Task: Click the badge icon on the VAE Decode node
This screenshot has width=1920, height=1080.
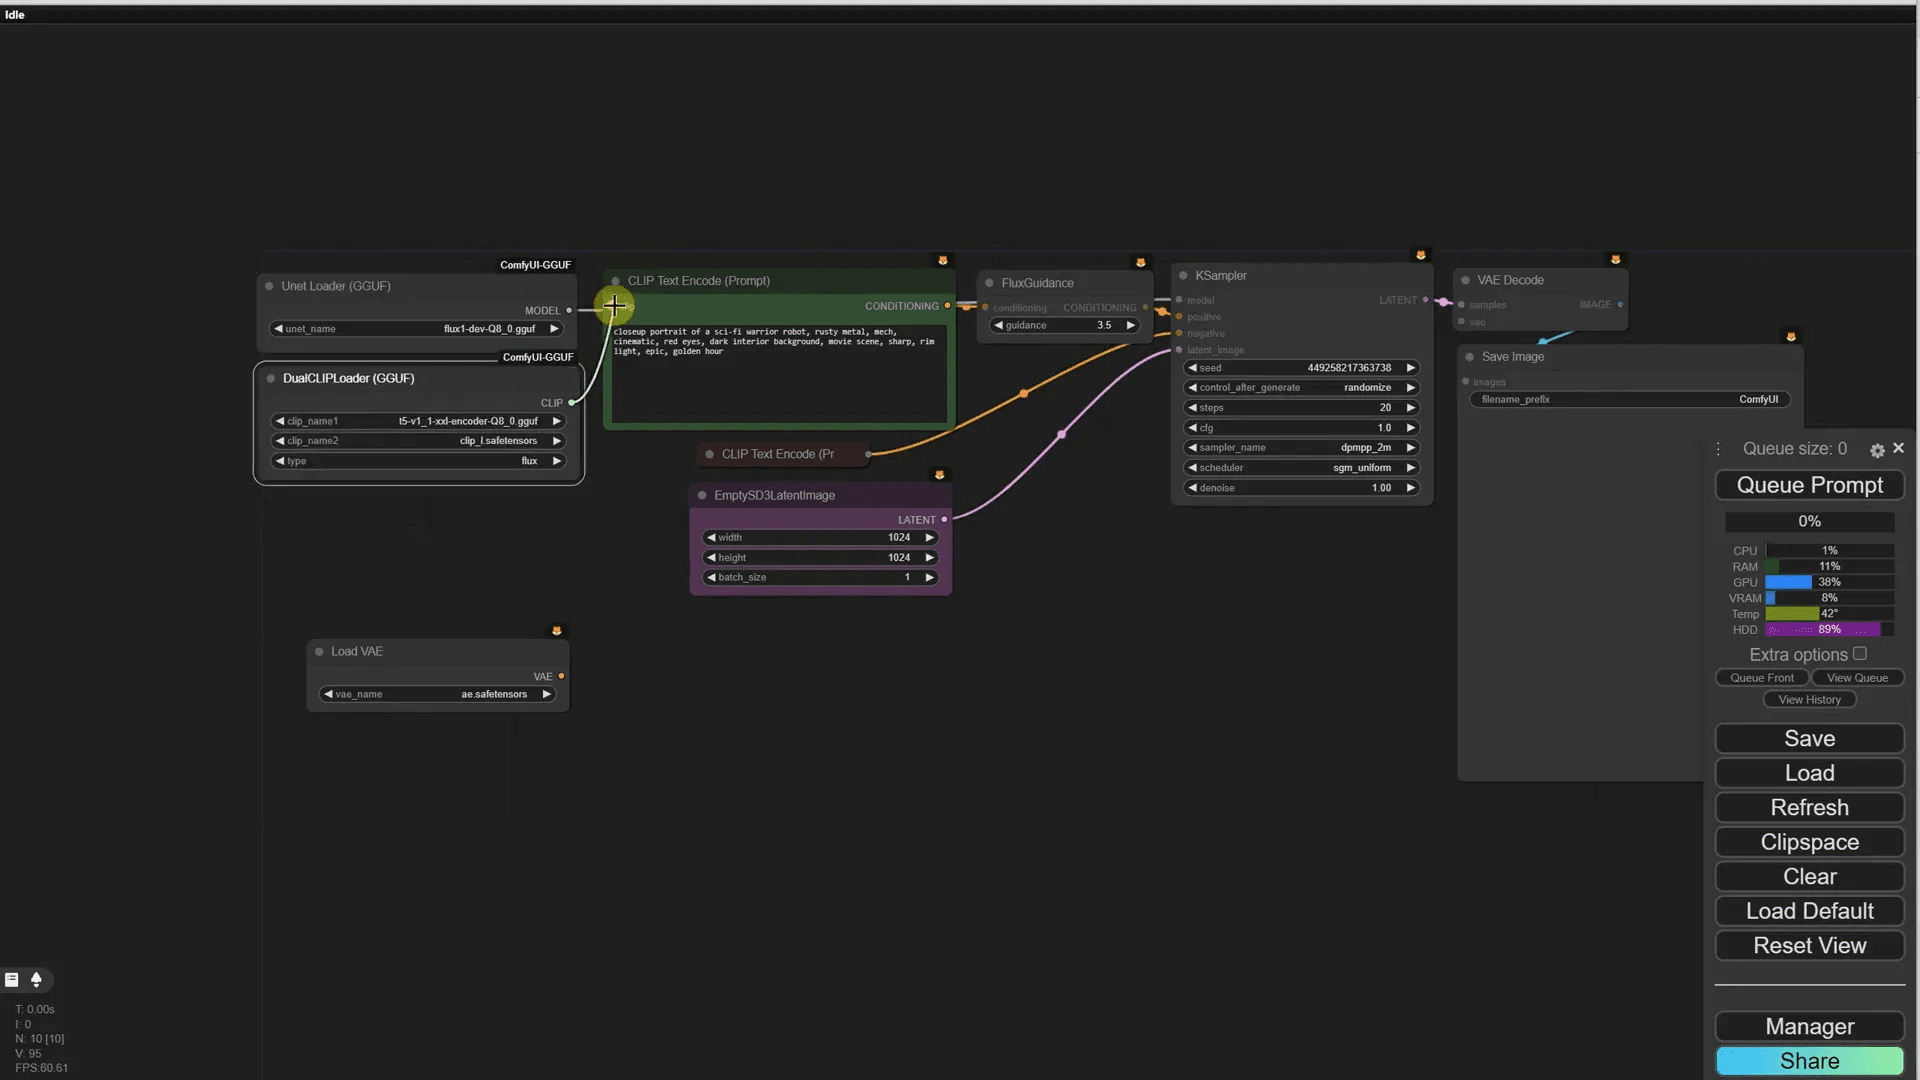Action: click(x=1615, y=259)
